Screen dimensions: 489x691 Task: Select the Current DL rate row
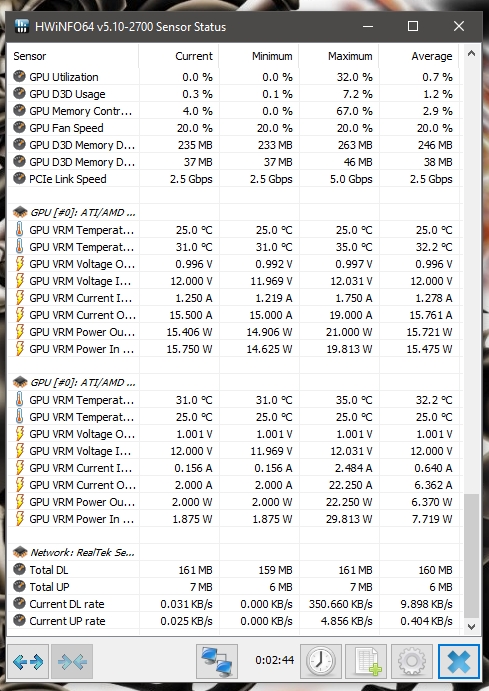tap(235, 604)
